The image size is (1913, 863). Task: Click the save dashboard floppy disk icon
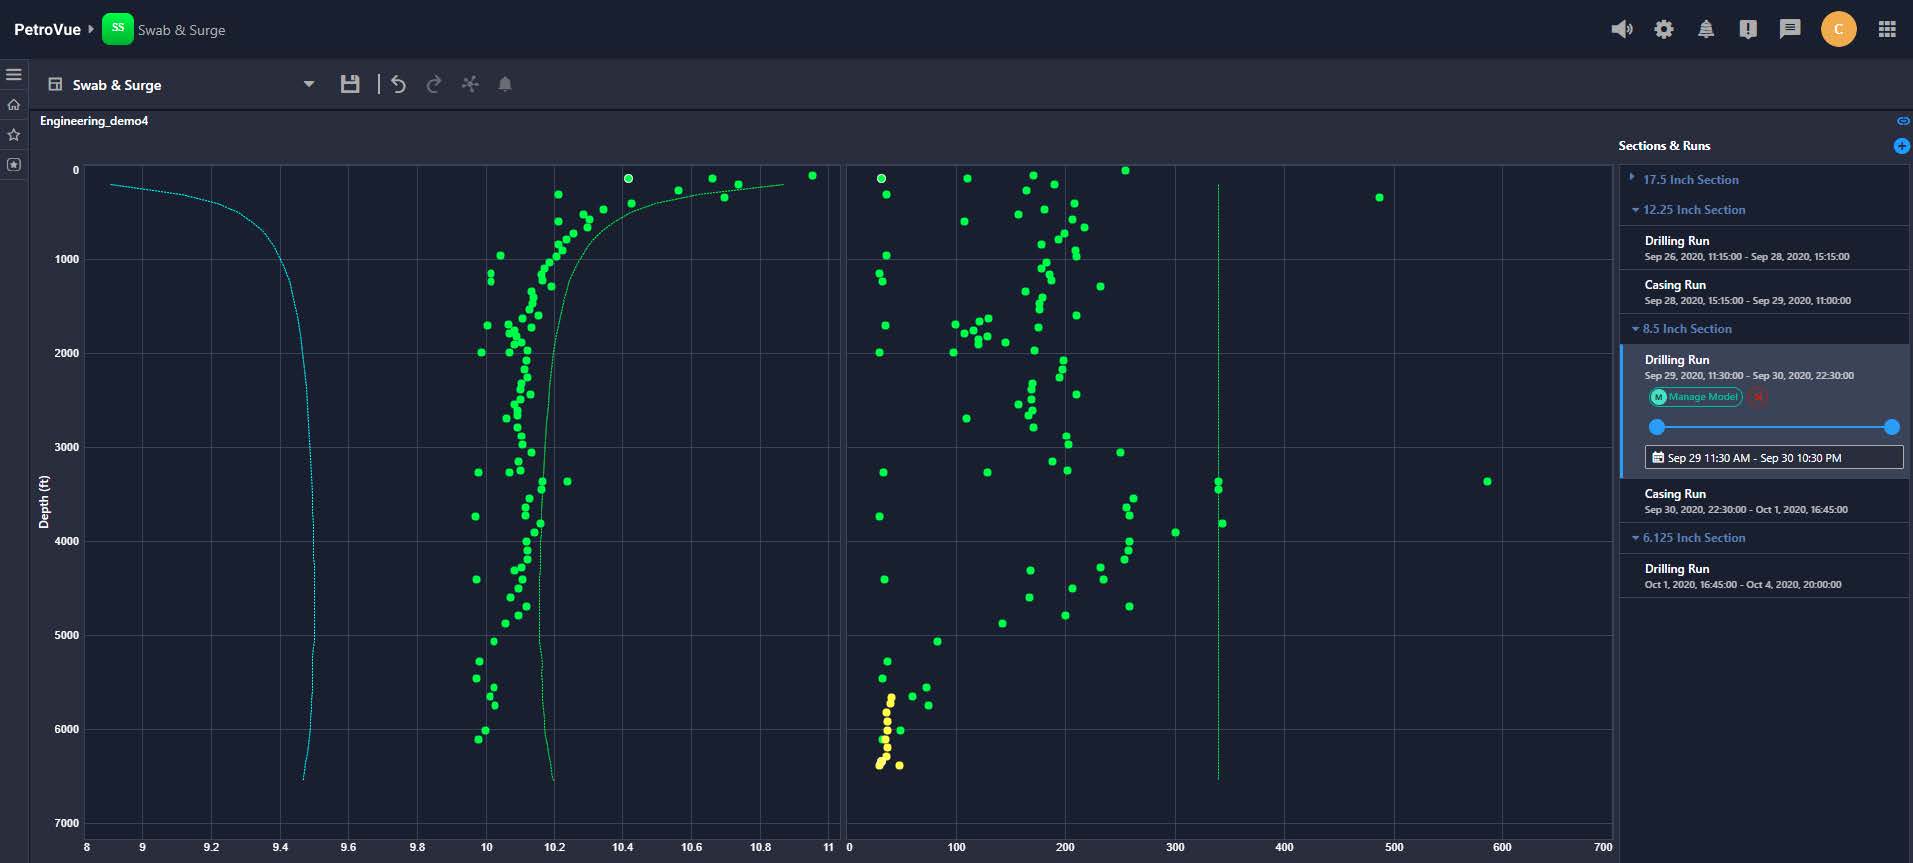coord(349,84)
